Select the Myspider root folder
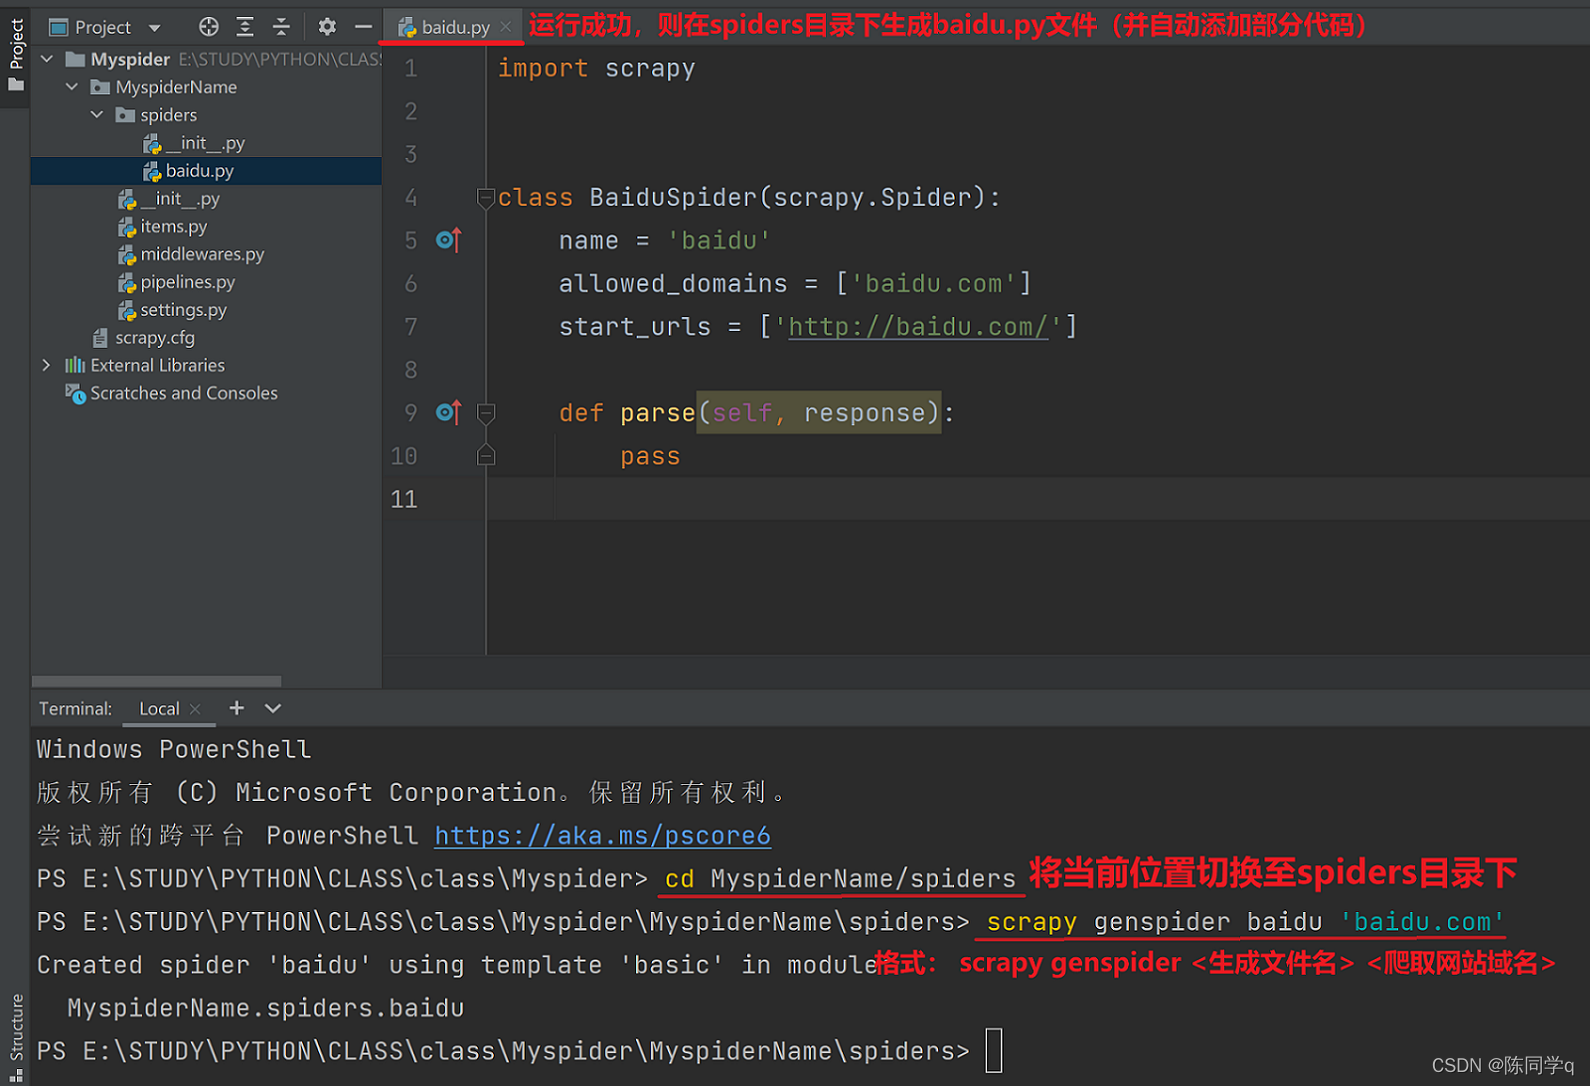1590x1086 pixels. (130, 59)
